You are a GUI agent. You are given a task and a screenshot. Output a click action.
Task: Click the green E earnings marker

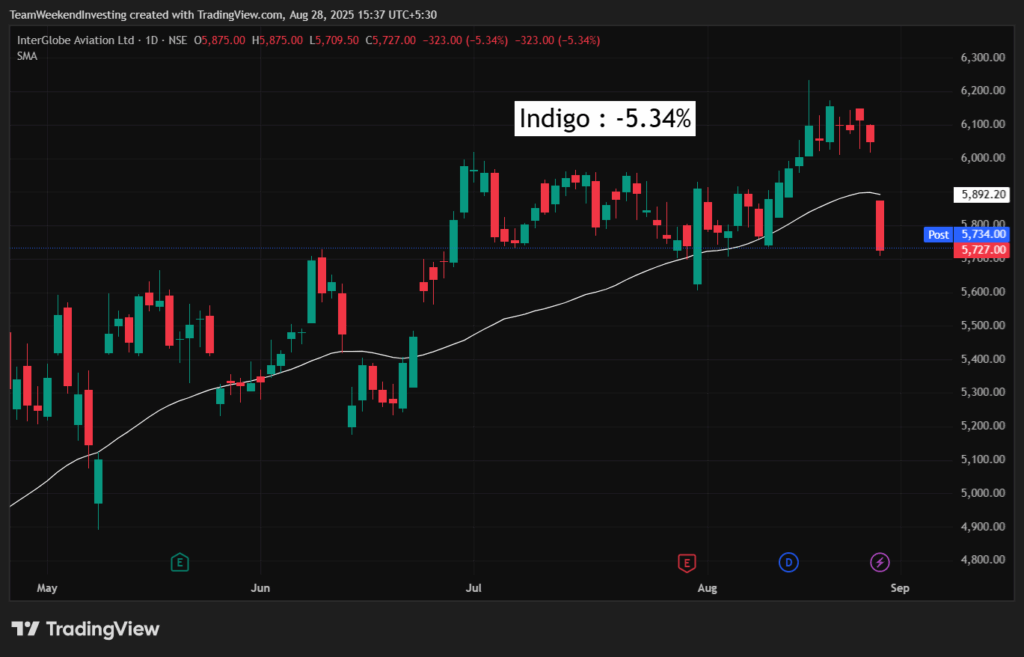(180, 562)
